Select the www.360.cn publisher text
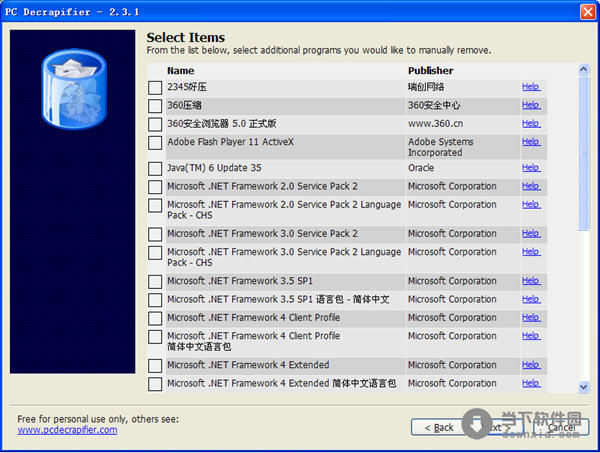This screenshot has height=453, width=600. pyautogui.click(x=435, y=124)
